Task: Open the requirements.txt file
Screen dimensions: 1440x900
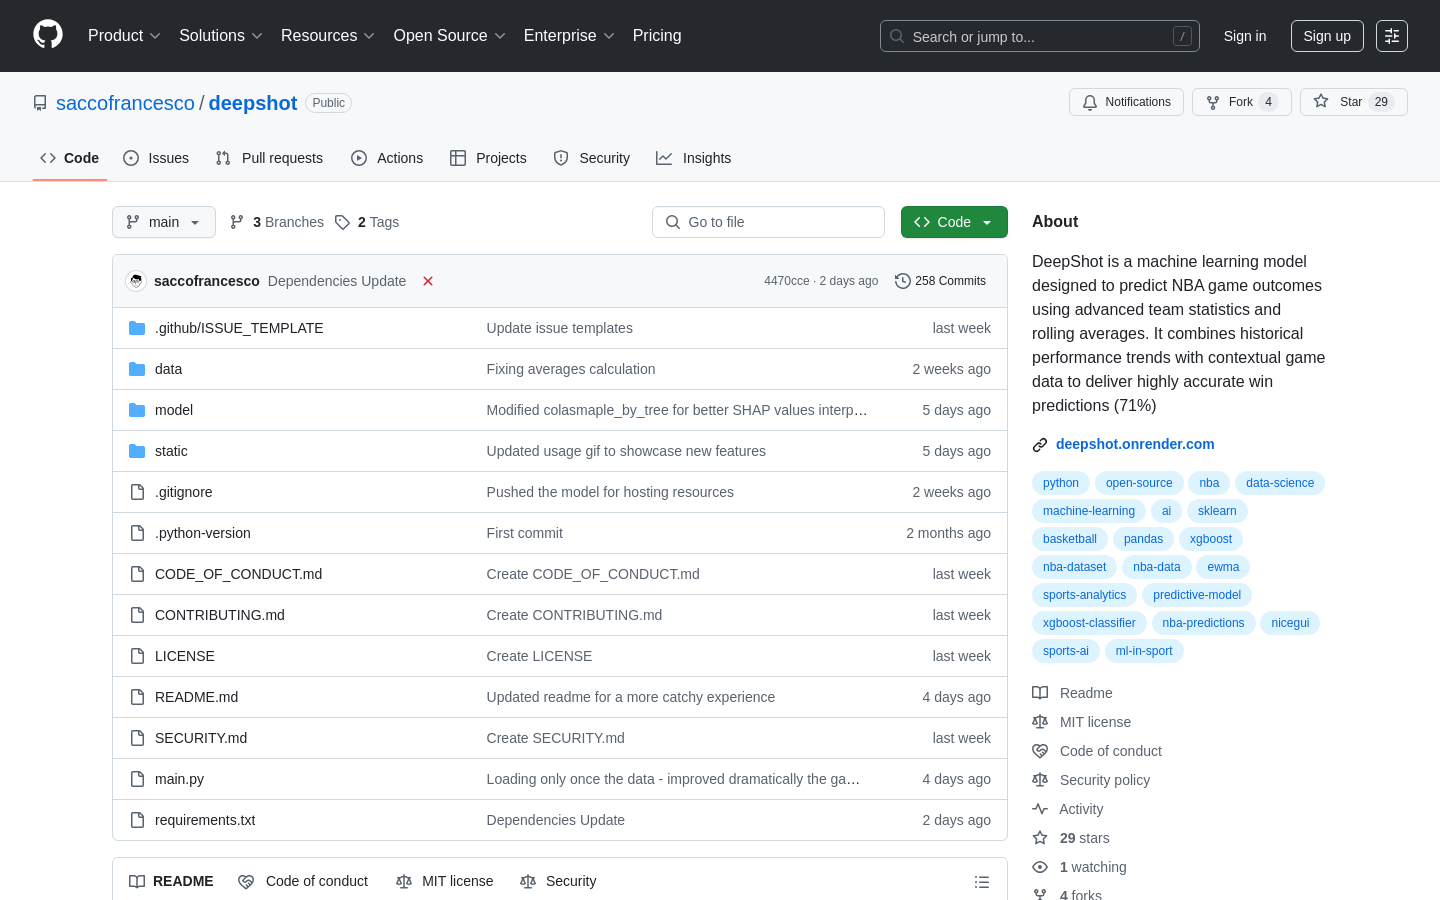Action: (x=205, y=820)
